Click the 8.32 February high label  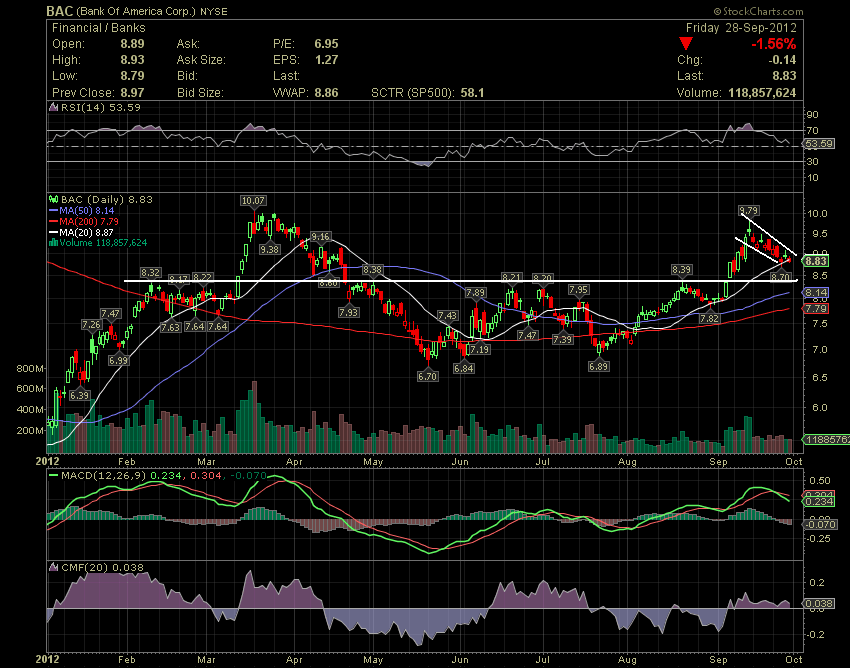pos(150,272)
